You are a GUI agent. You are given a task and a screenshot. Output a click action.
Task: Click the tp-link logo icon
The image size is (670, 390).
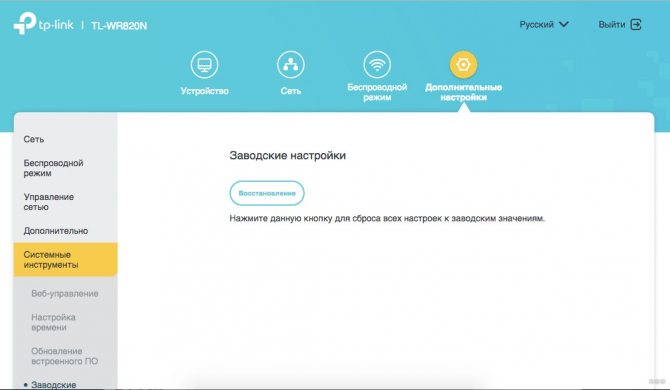(25, 23)
